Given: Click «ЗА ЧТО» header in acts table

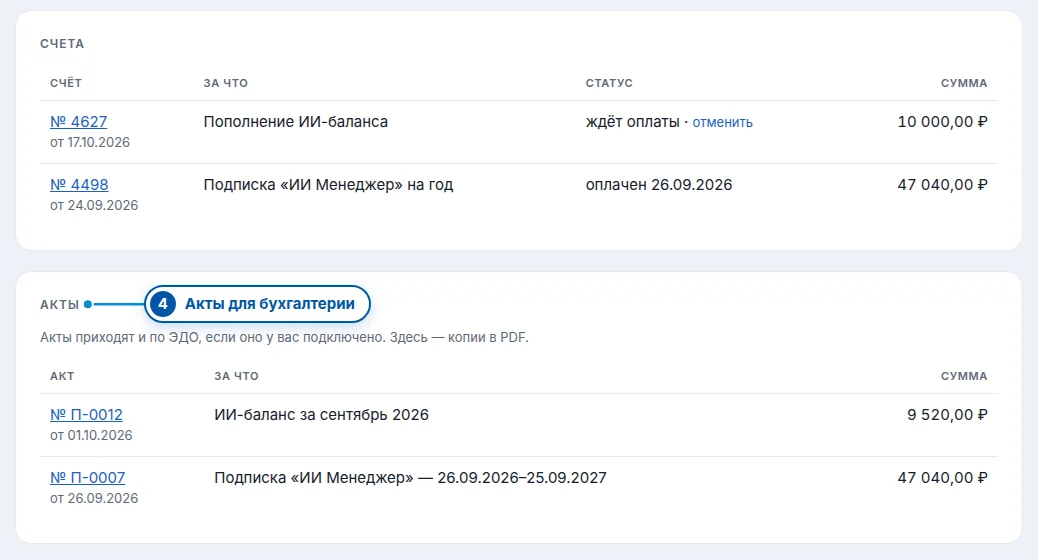Looking at the screenshot, I should tap(236, 376).
